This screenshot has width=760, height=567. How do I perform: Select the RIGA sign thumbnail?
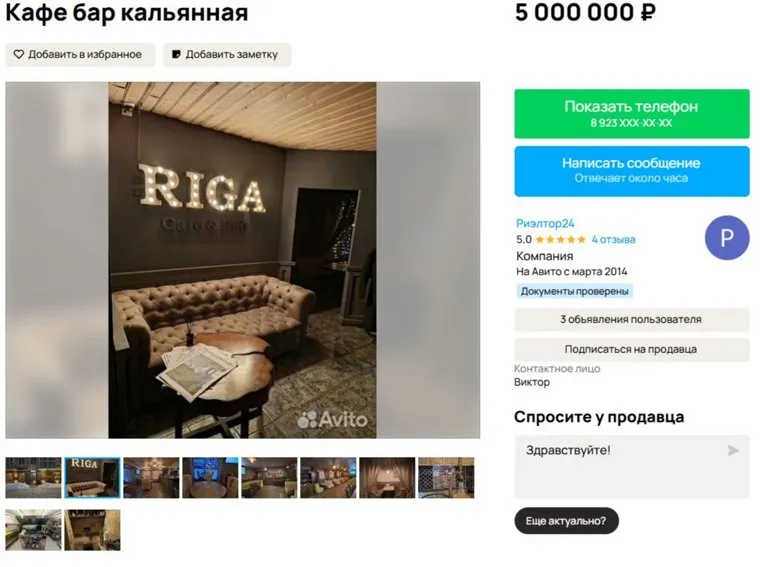pos(92,478)
